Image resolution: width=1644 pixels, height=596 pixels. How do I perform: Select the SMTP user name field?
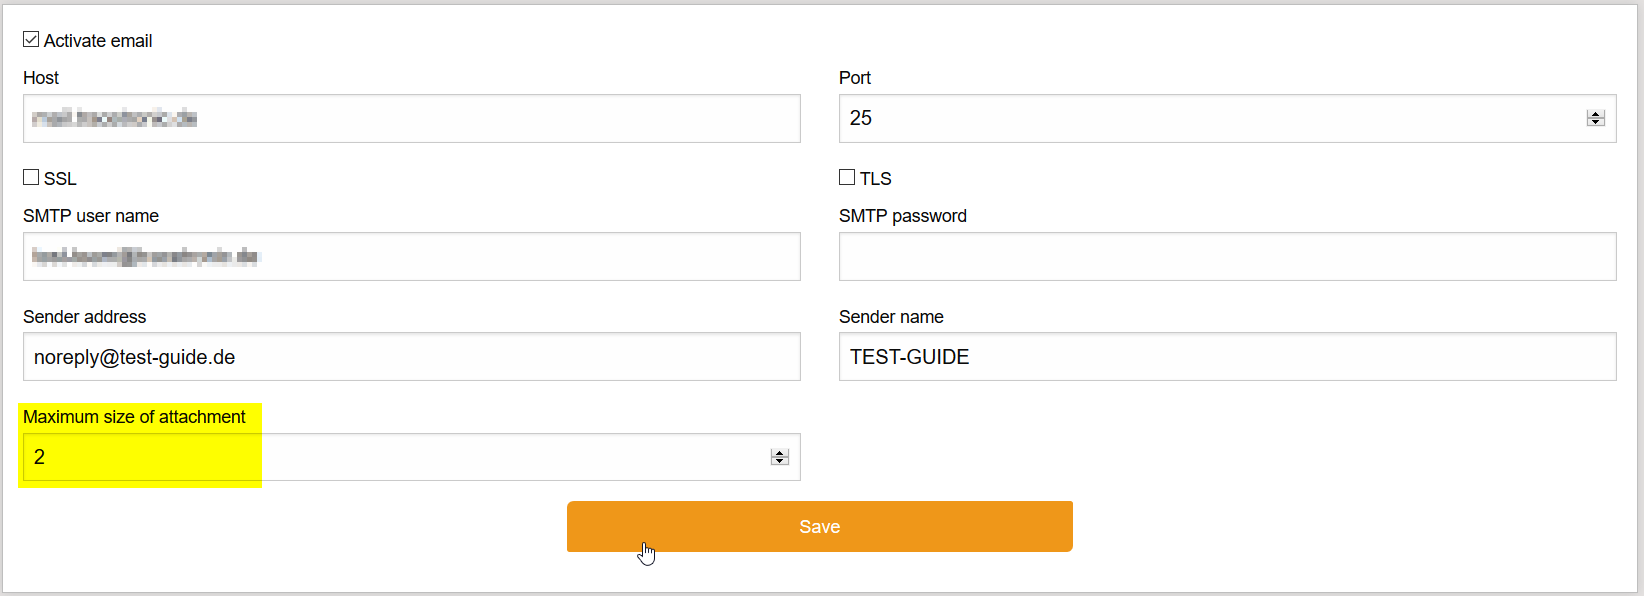[411, 256]
